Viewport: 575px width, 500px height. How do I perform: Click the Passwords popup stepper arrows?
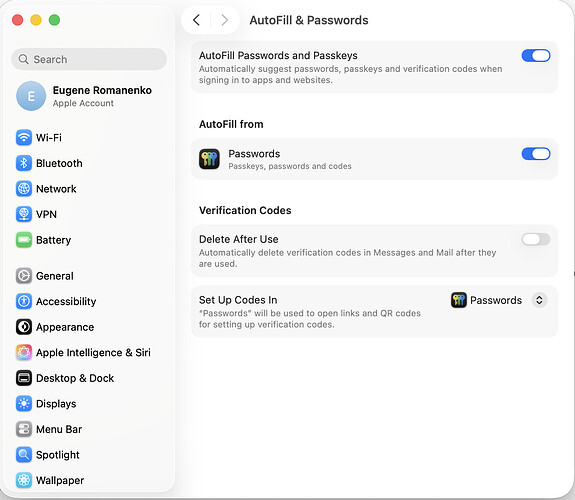pos(539,300)
